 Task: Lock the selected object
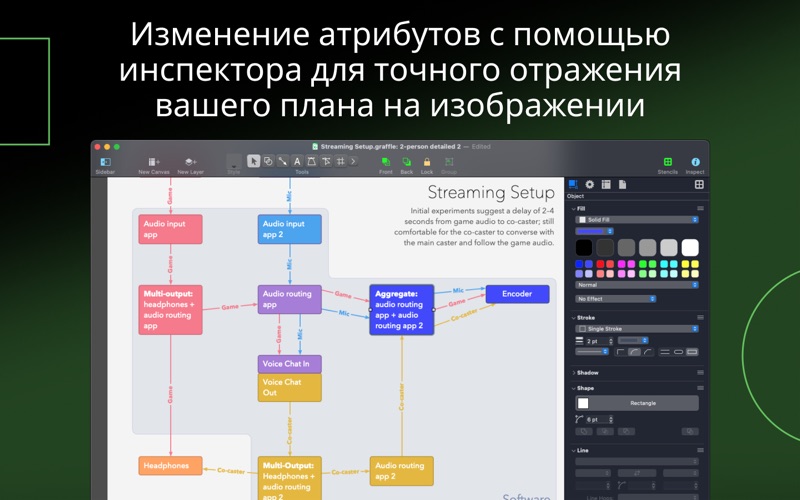427,165
